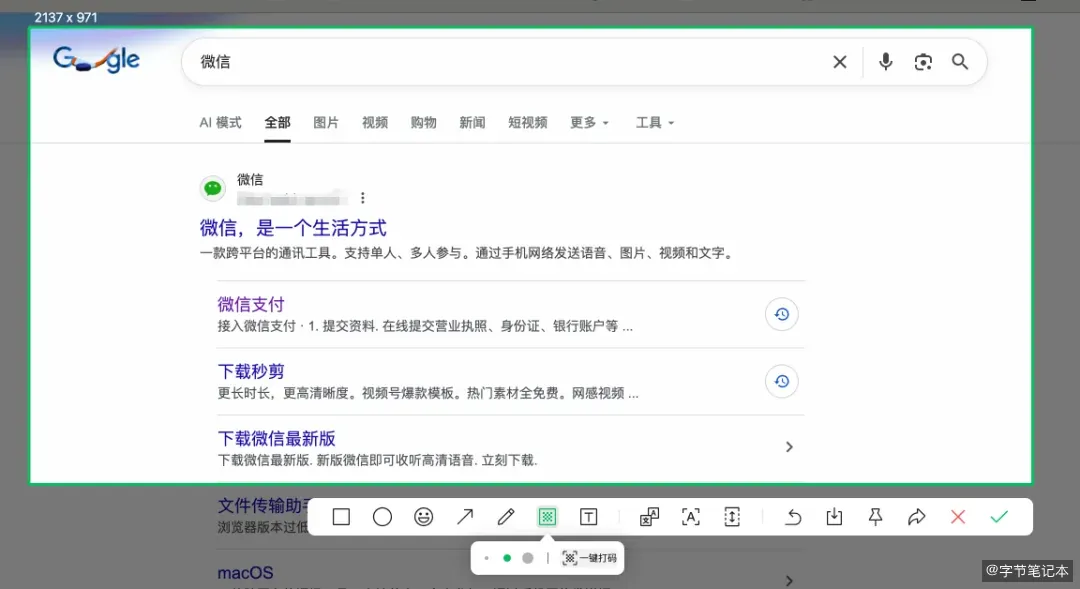This screenshot has width=1080, height=589.
Task: Pin the screenshot to the screen
Action: coord(875,517)
